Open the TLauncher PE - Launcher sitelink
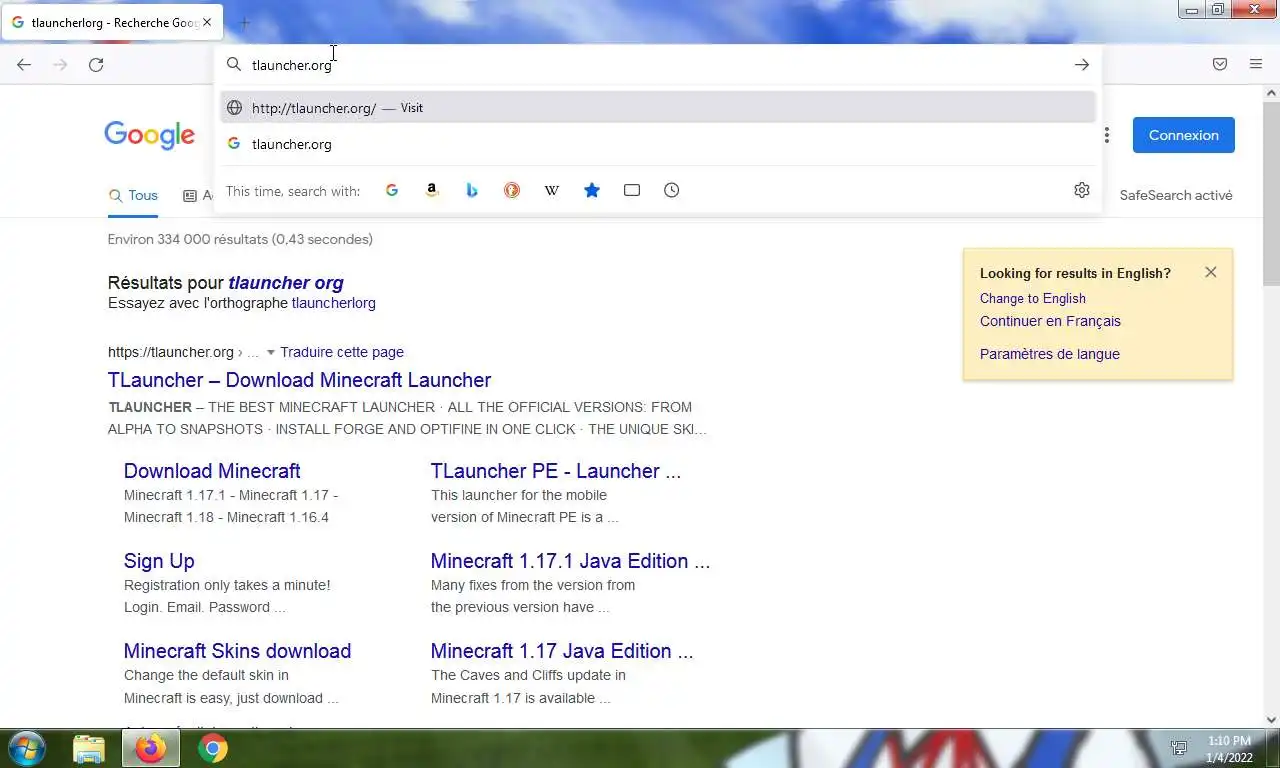 point(556,471)
